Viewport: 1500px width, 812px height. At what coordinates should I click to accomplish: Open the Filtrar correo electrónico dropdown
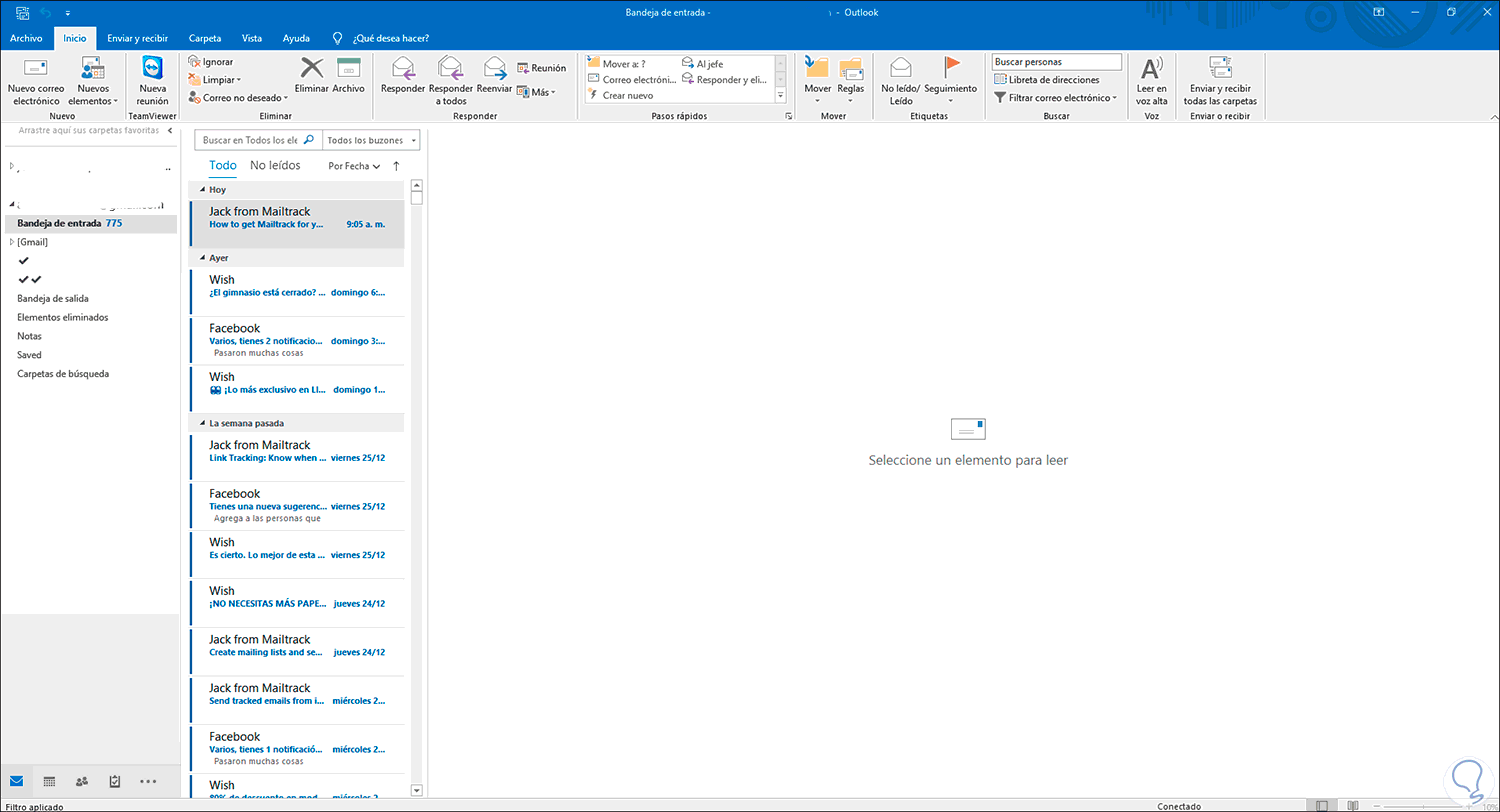pos(1055,98)
